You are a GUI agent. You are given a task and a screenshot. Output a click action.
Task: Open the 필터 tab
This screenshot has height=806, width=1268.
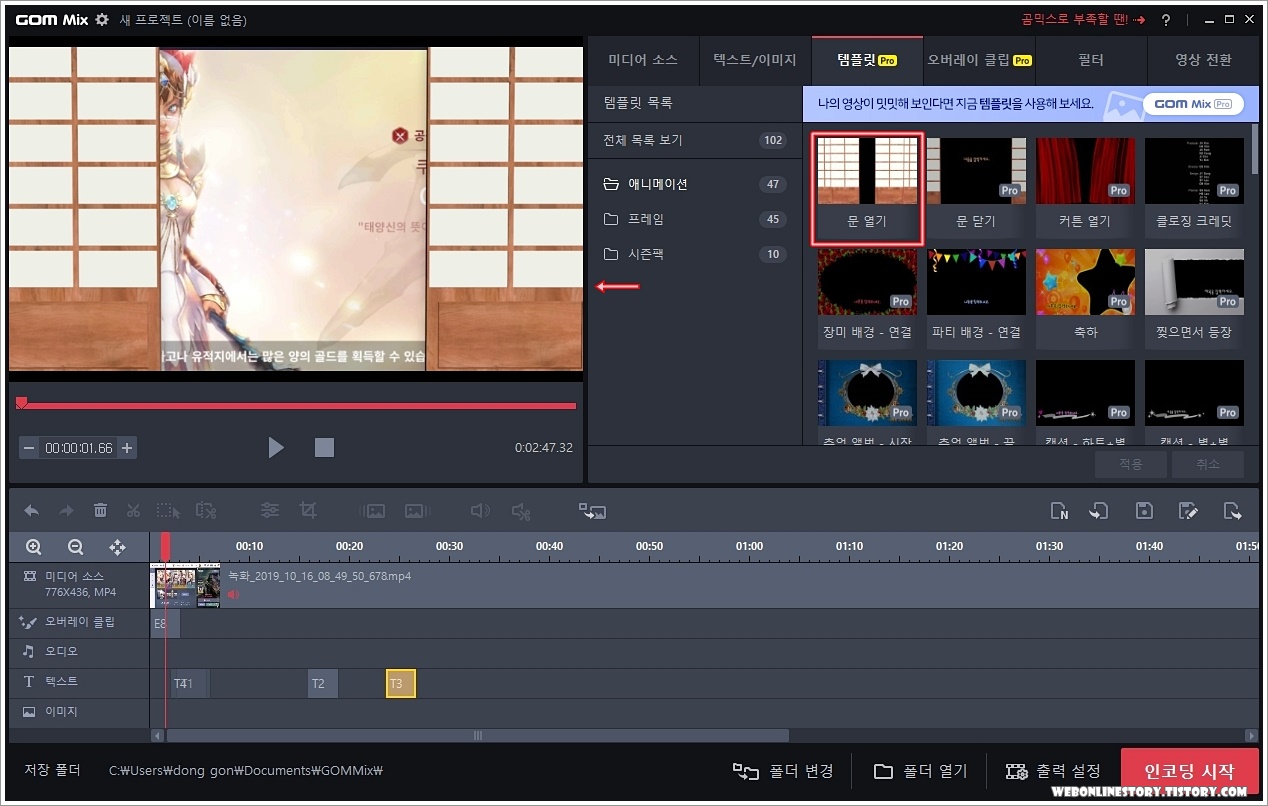[x=1091, y=60]
